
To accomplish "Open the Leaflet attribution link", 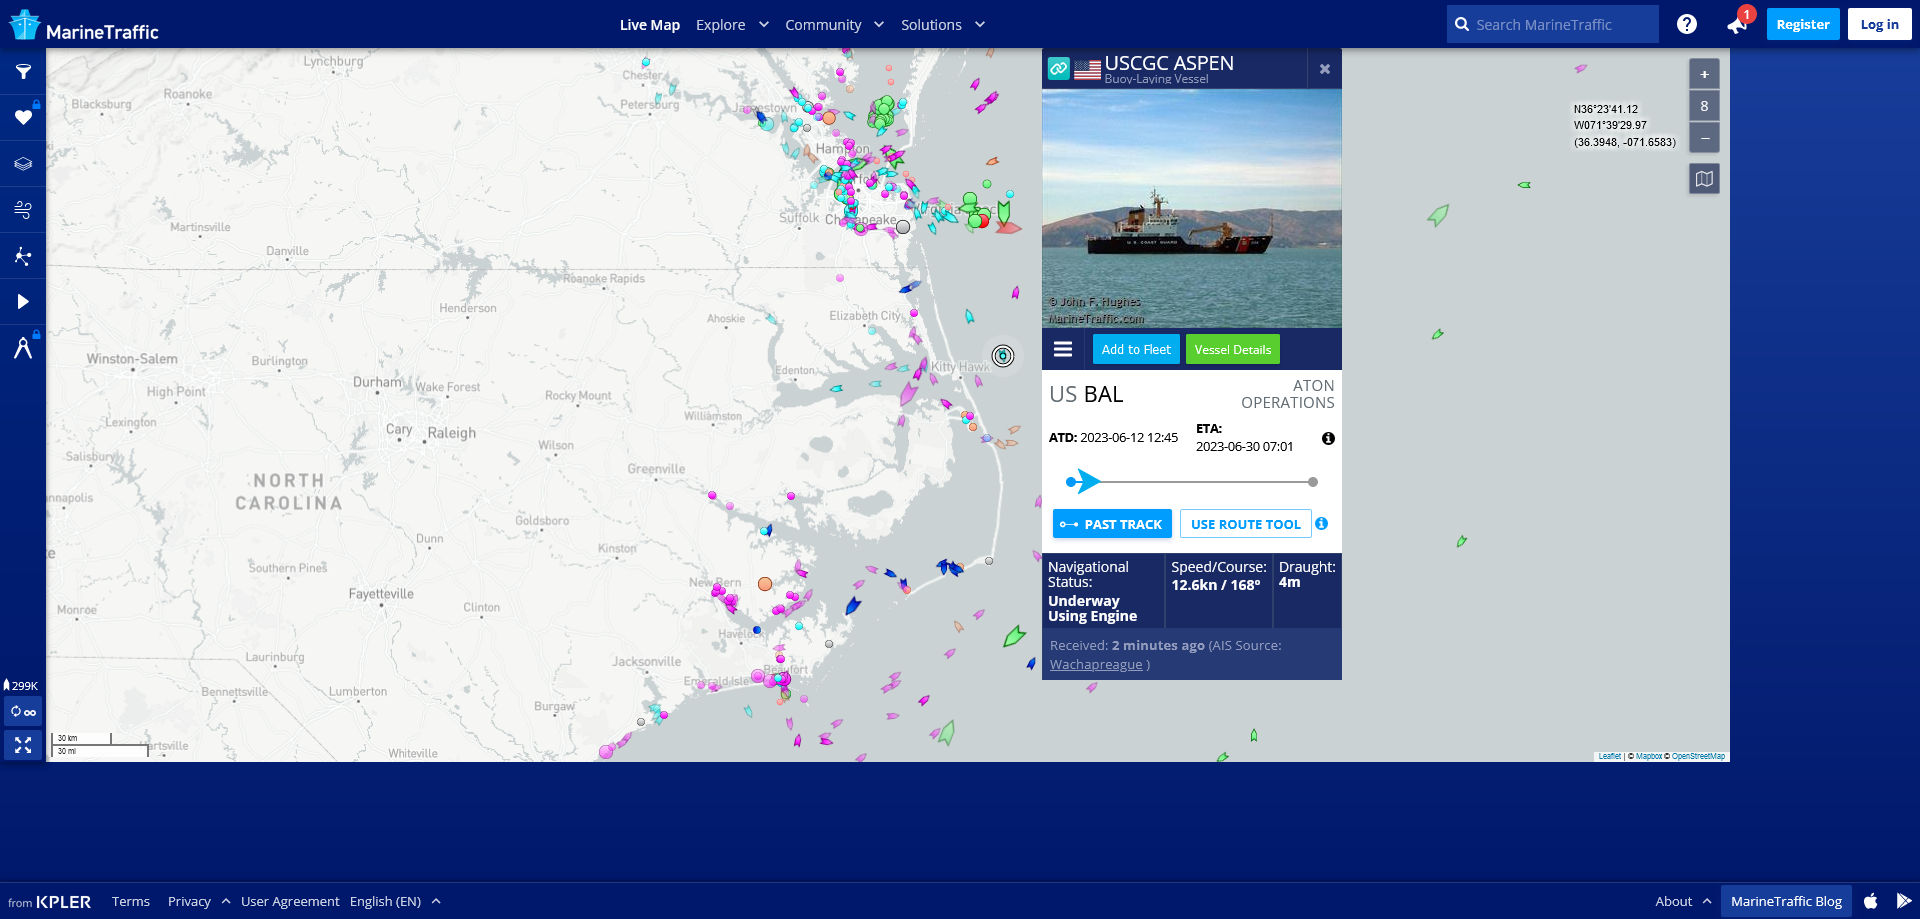I will pyautogui.click(x=1609, y=756).
